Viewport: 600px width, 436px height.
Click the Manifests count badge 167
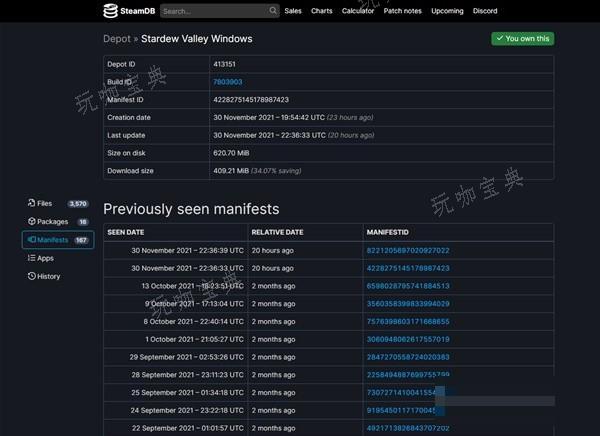[x=81, y=240]
